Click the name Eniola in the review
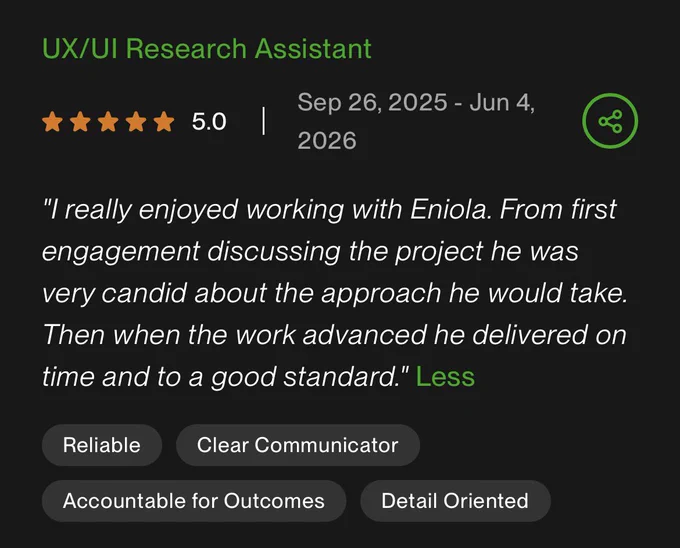The image size is (680, 548). coord(448,209)
